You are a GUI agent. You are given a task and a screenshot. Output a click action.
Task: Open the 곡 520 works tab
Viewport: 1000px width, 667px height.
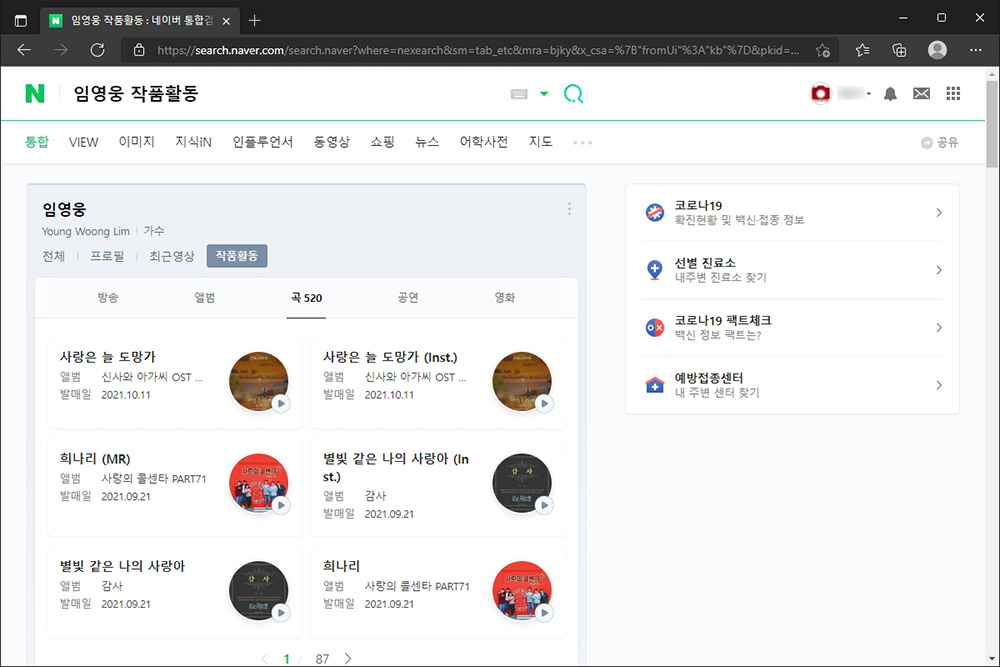click(306, 298)
